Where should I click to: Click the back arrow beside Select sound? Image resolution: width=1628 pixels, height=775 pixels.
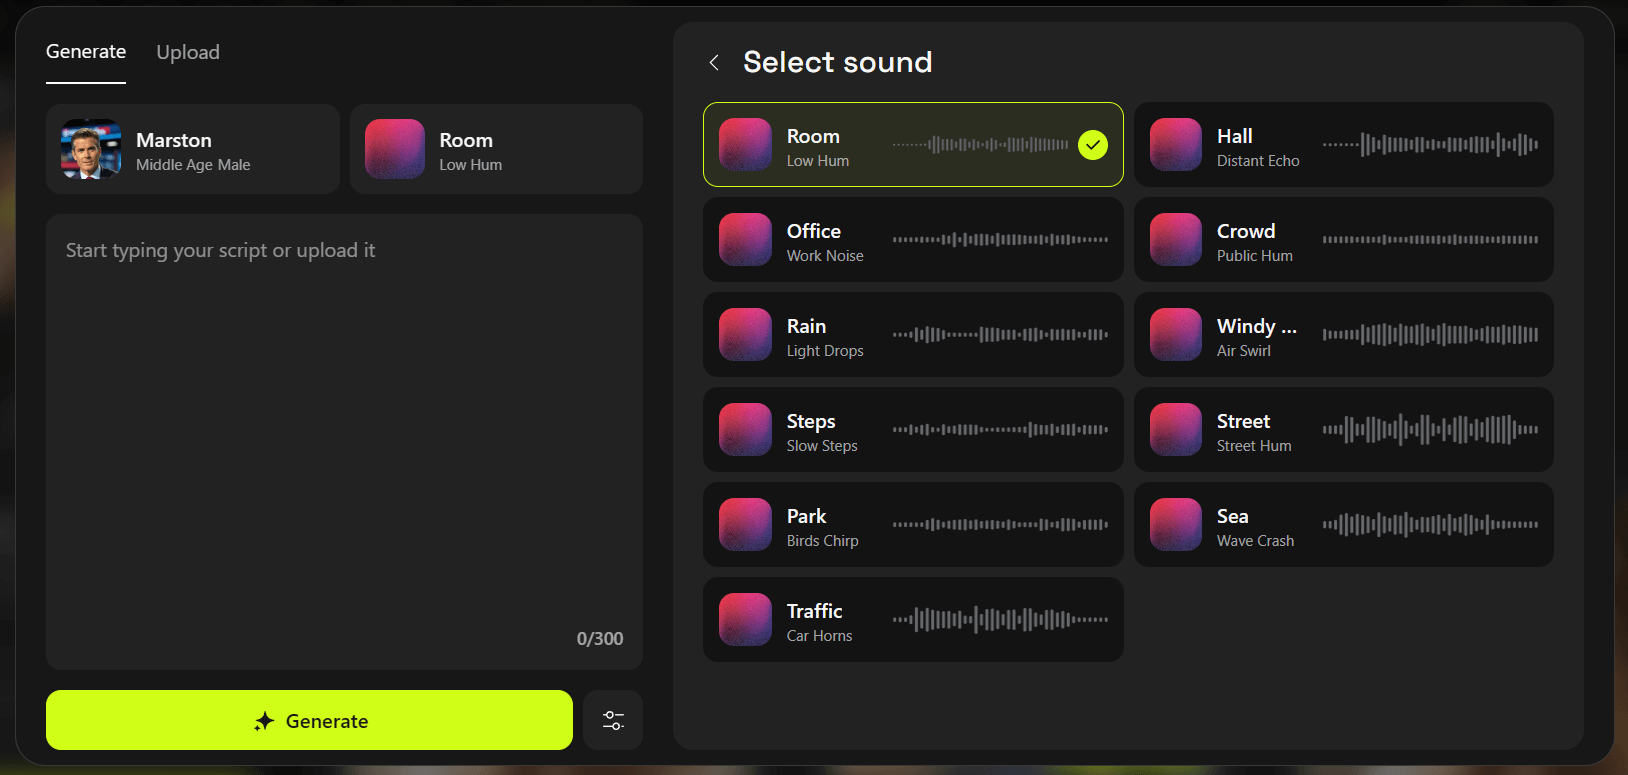point(714,63)
